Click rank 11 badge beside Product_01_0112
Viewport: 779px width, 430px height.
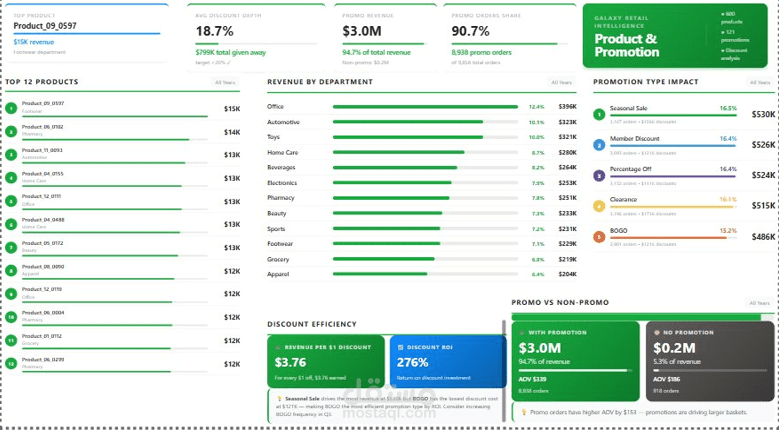point(11,340)
